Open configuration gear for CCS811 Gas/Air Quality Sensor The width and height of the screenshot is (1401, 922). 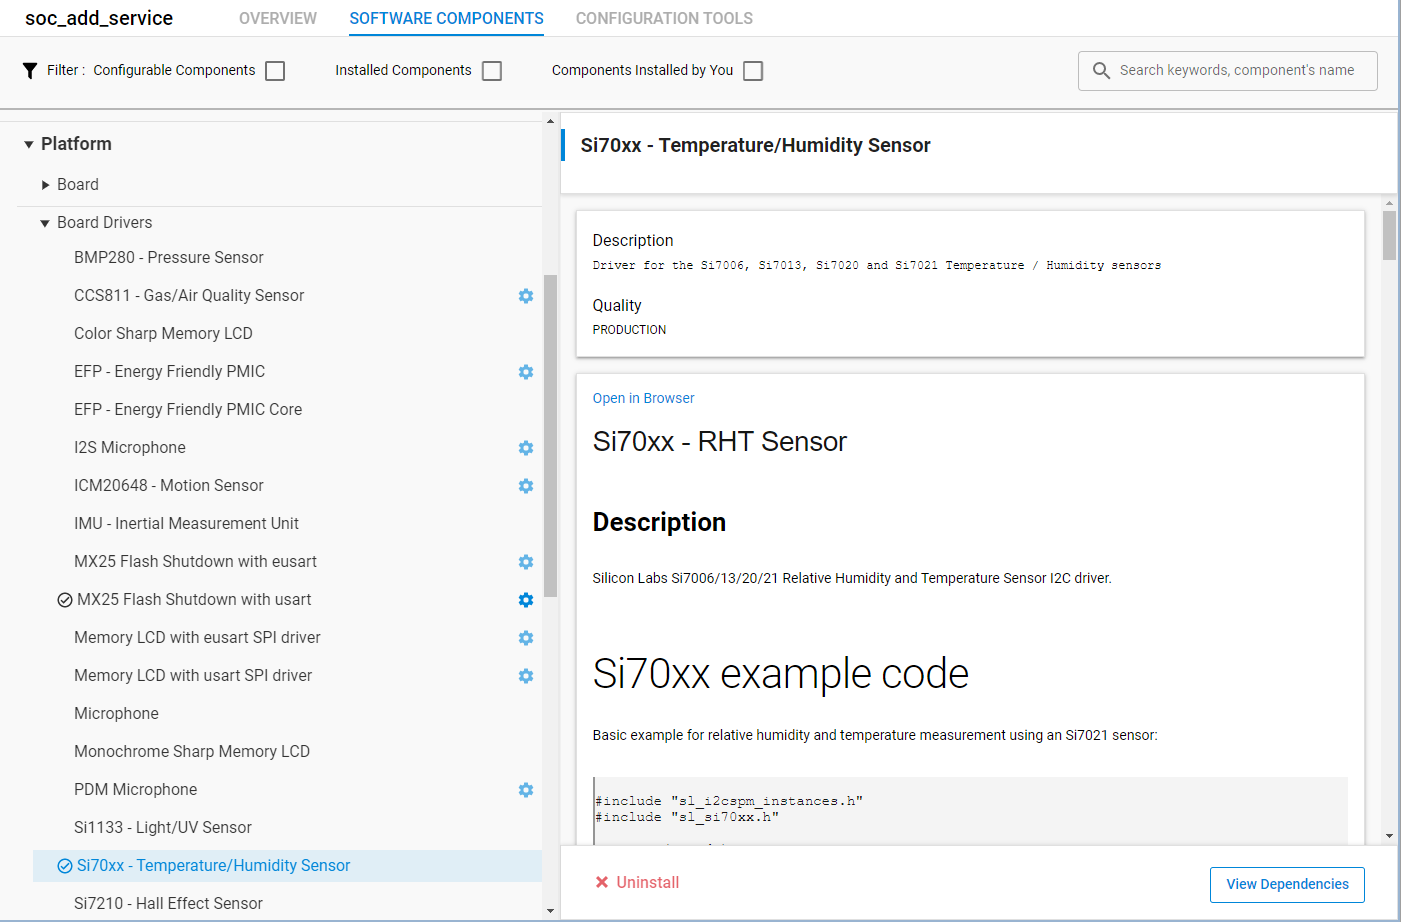[526, 296]
